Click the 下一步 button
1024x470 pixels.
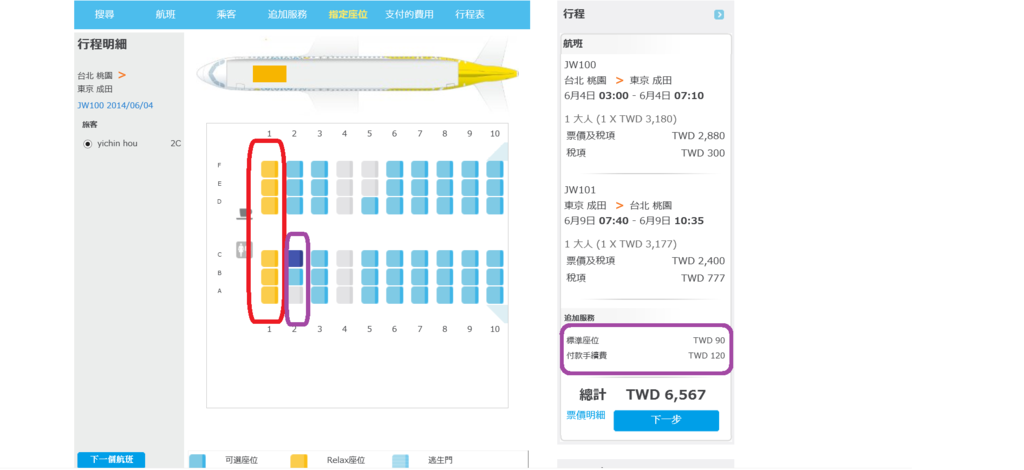tap(666, 420)
